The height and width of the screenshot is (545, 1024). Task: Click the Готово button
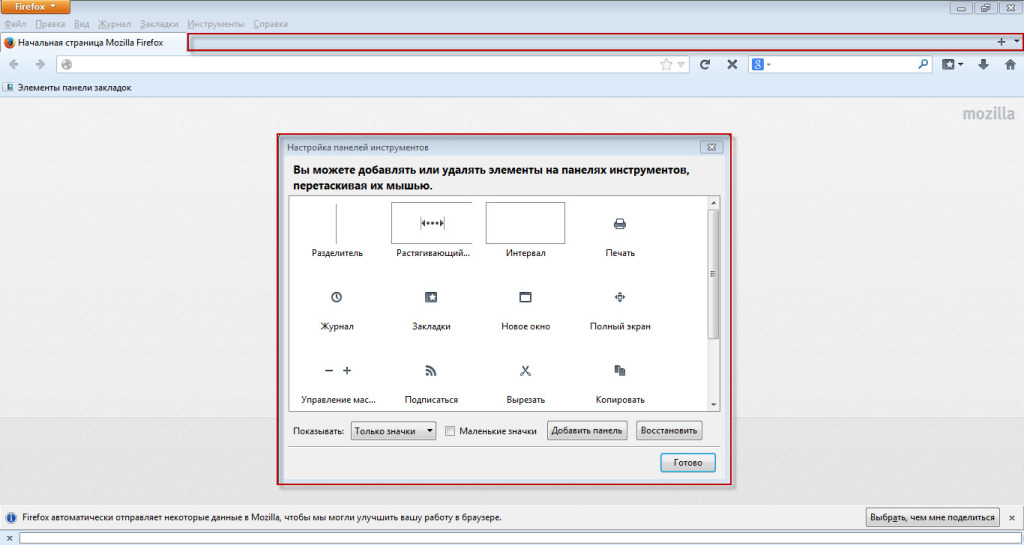click(x=688, y=462)
